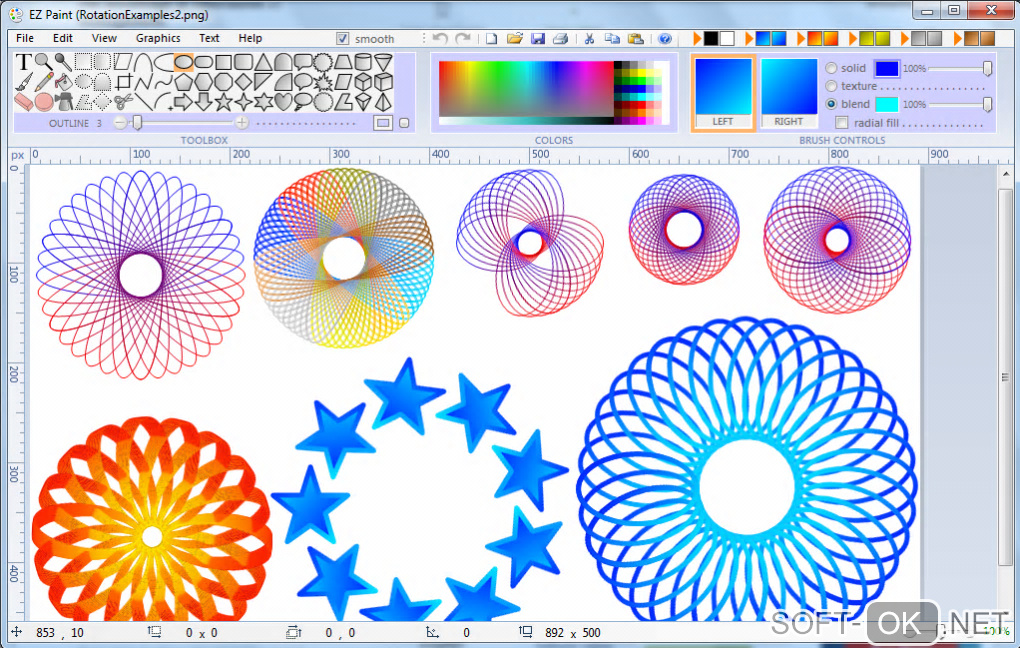
Task: Select the RIGHT brush preview
Action: click(788, 93)
